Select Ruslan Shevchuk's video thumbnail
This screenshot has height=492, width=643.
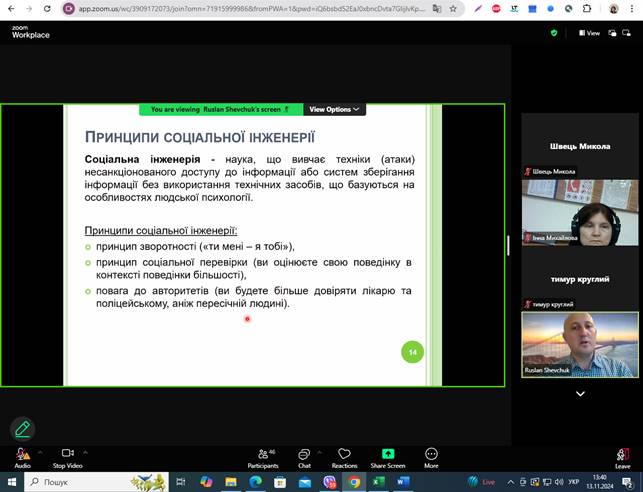[x=580, y=344]
